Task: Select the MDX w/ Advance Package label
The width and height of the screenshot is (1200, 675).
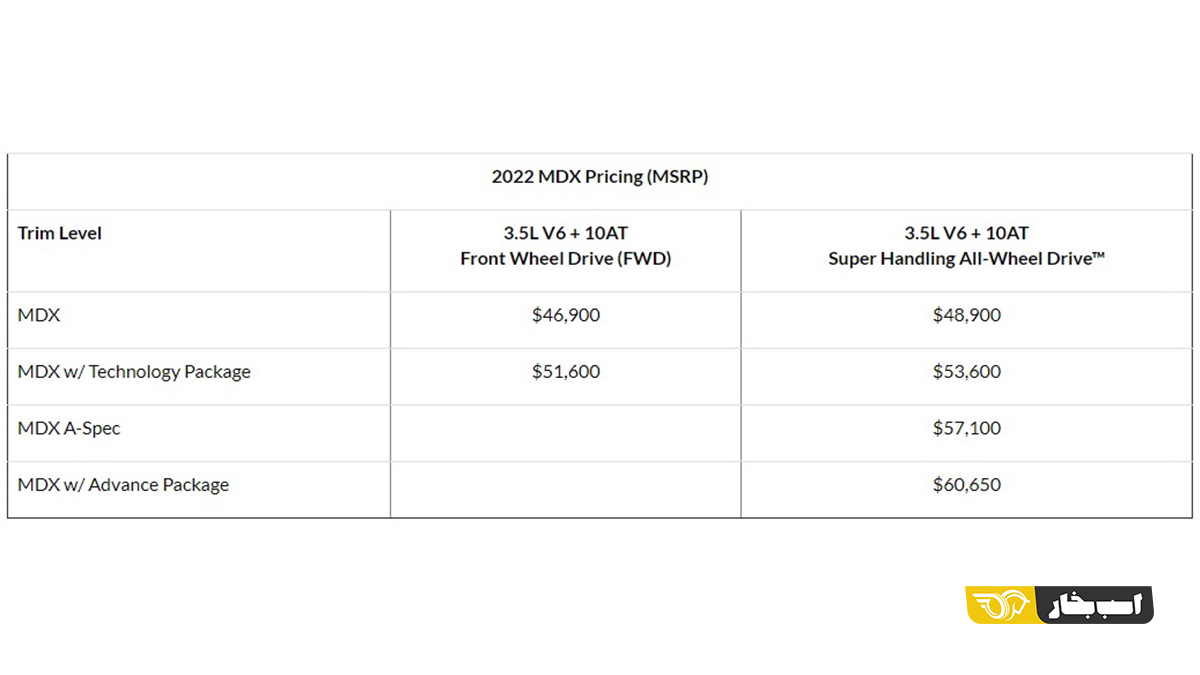Action: [x=123, y=485]
